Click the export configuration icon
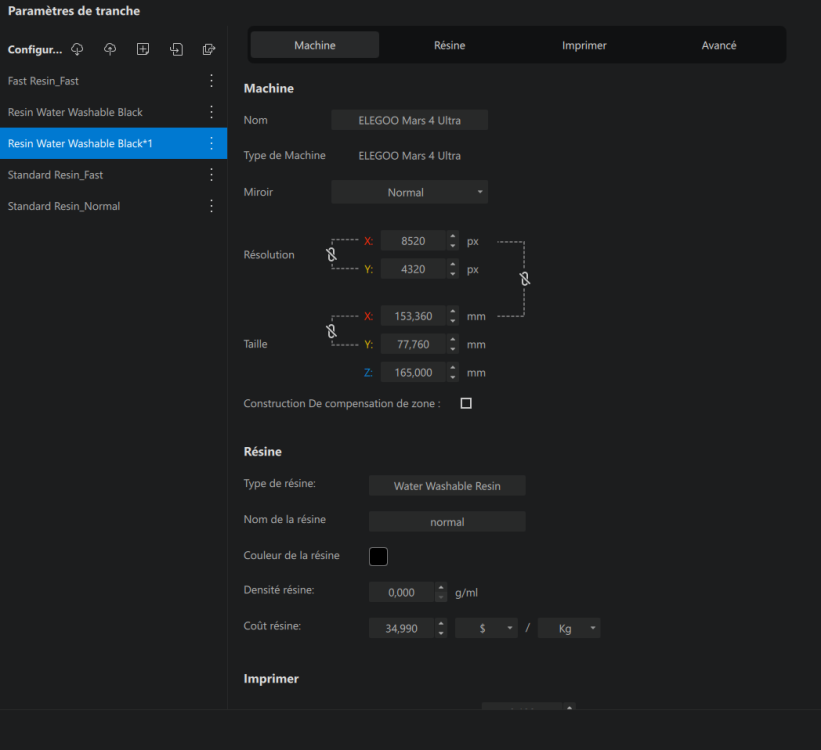The height and width of the screenshot is (750, 821). pyautogui.click(x=209, y=49)
